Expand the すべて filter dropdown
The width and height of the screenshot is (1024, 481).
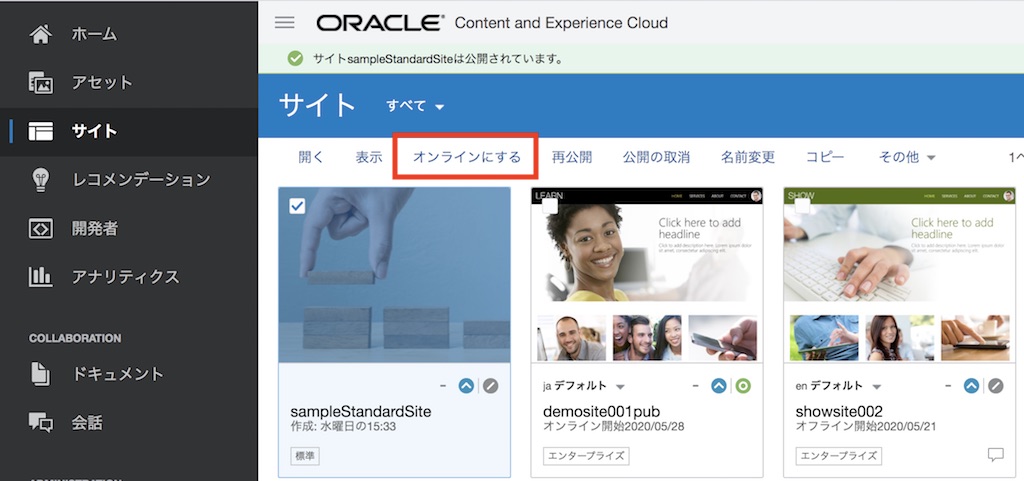click(x=415, y=106)
